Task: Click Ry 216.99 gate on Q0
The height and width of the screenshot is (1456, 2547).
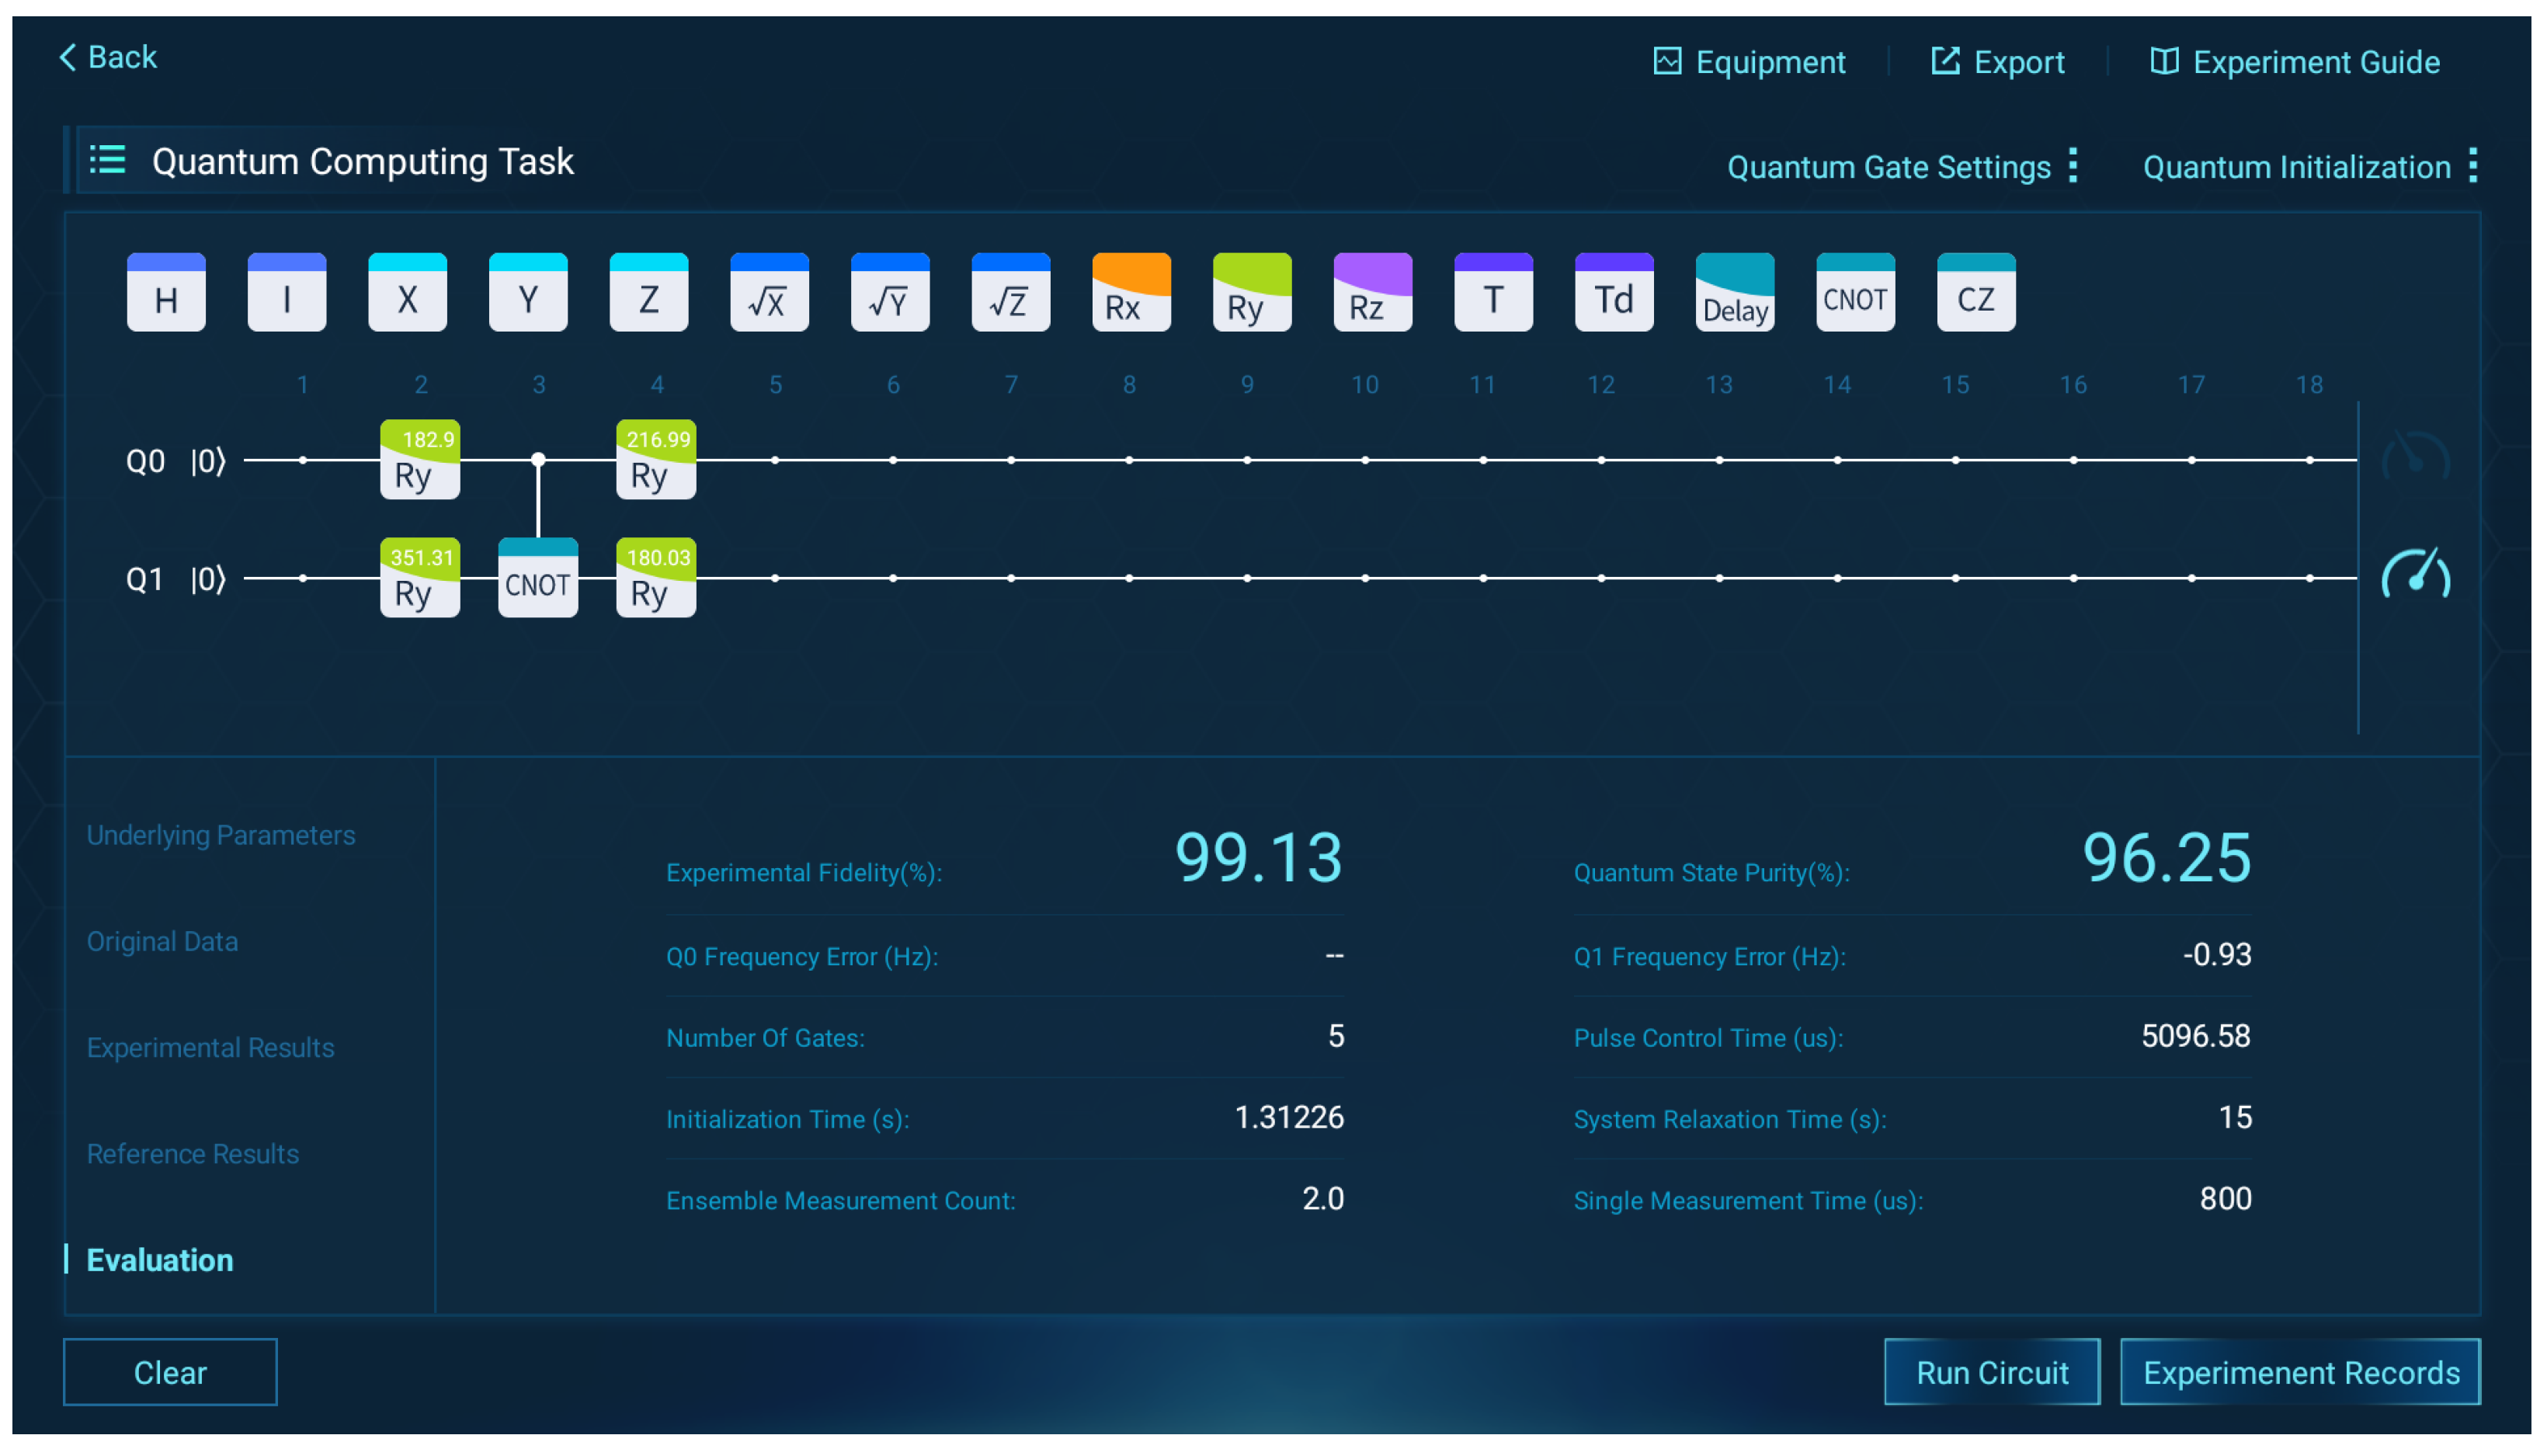Action: tap(656, 460)
